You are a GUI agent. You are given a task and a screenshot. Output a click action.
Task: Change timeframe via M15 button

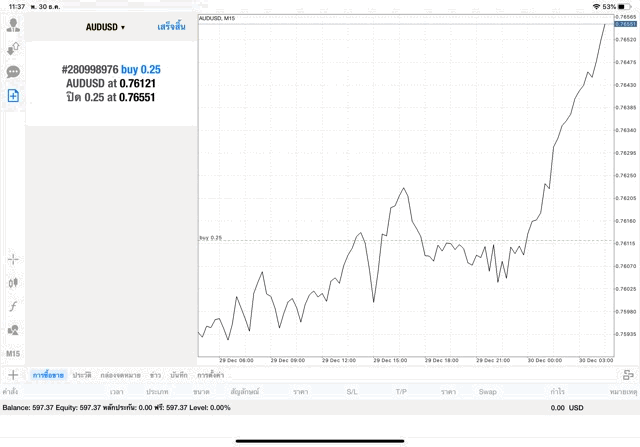(x=13, y=354)
